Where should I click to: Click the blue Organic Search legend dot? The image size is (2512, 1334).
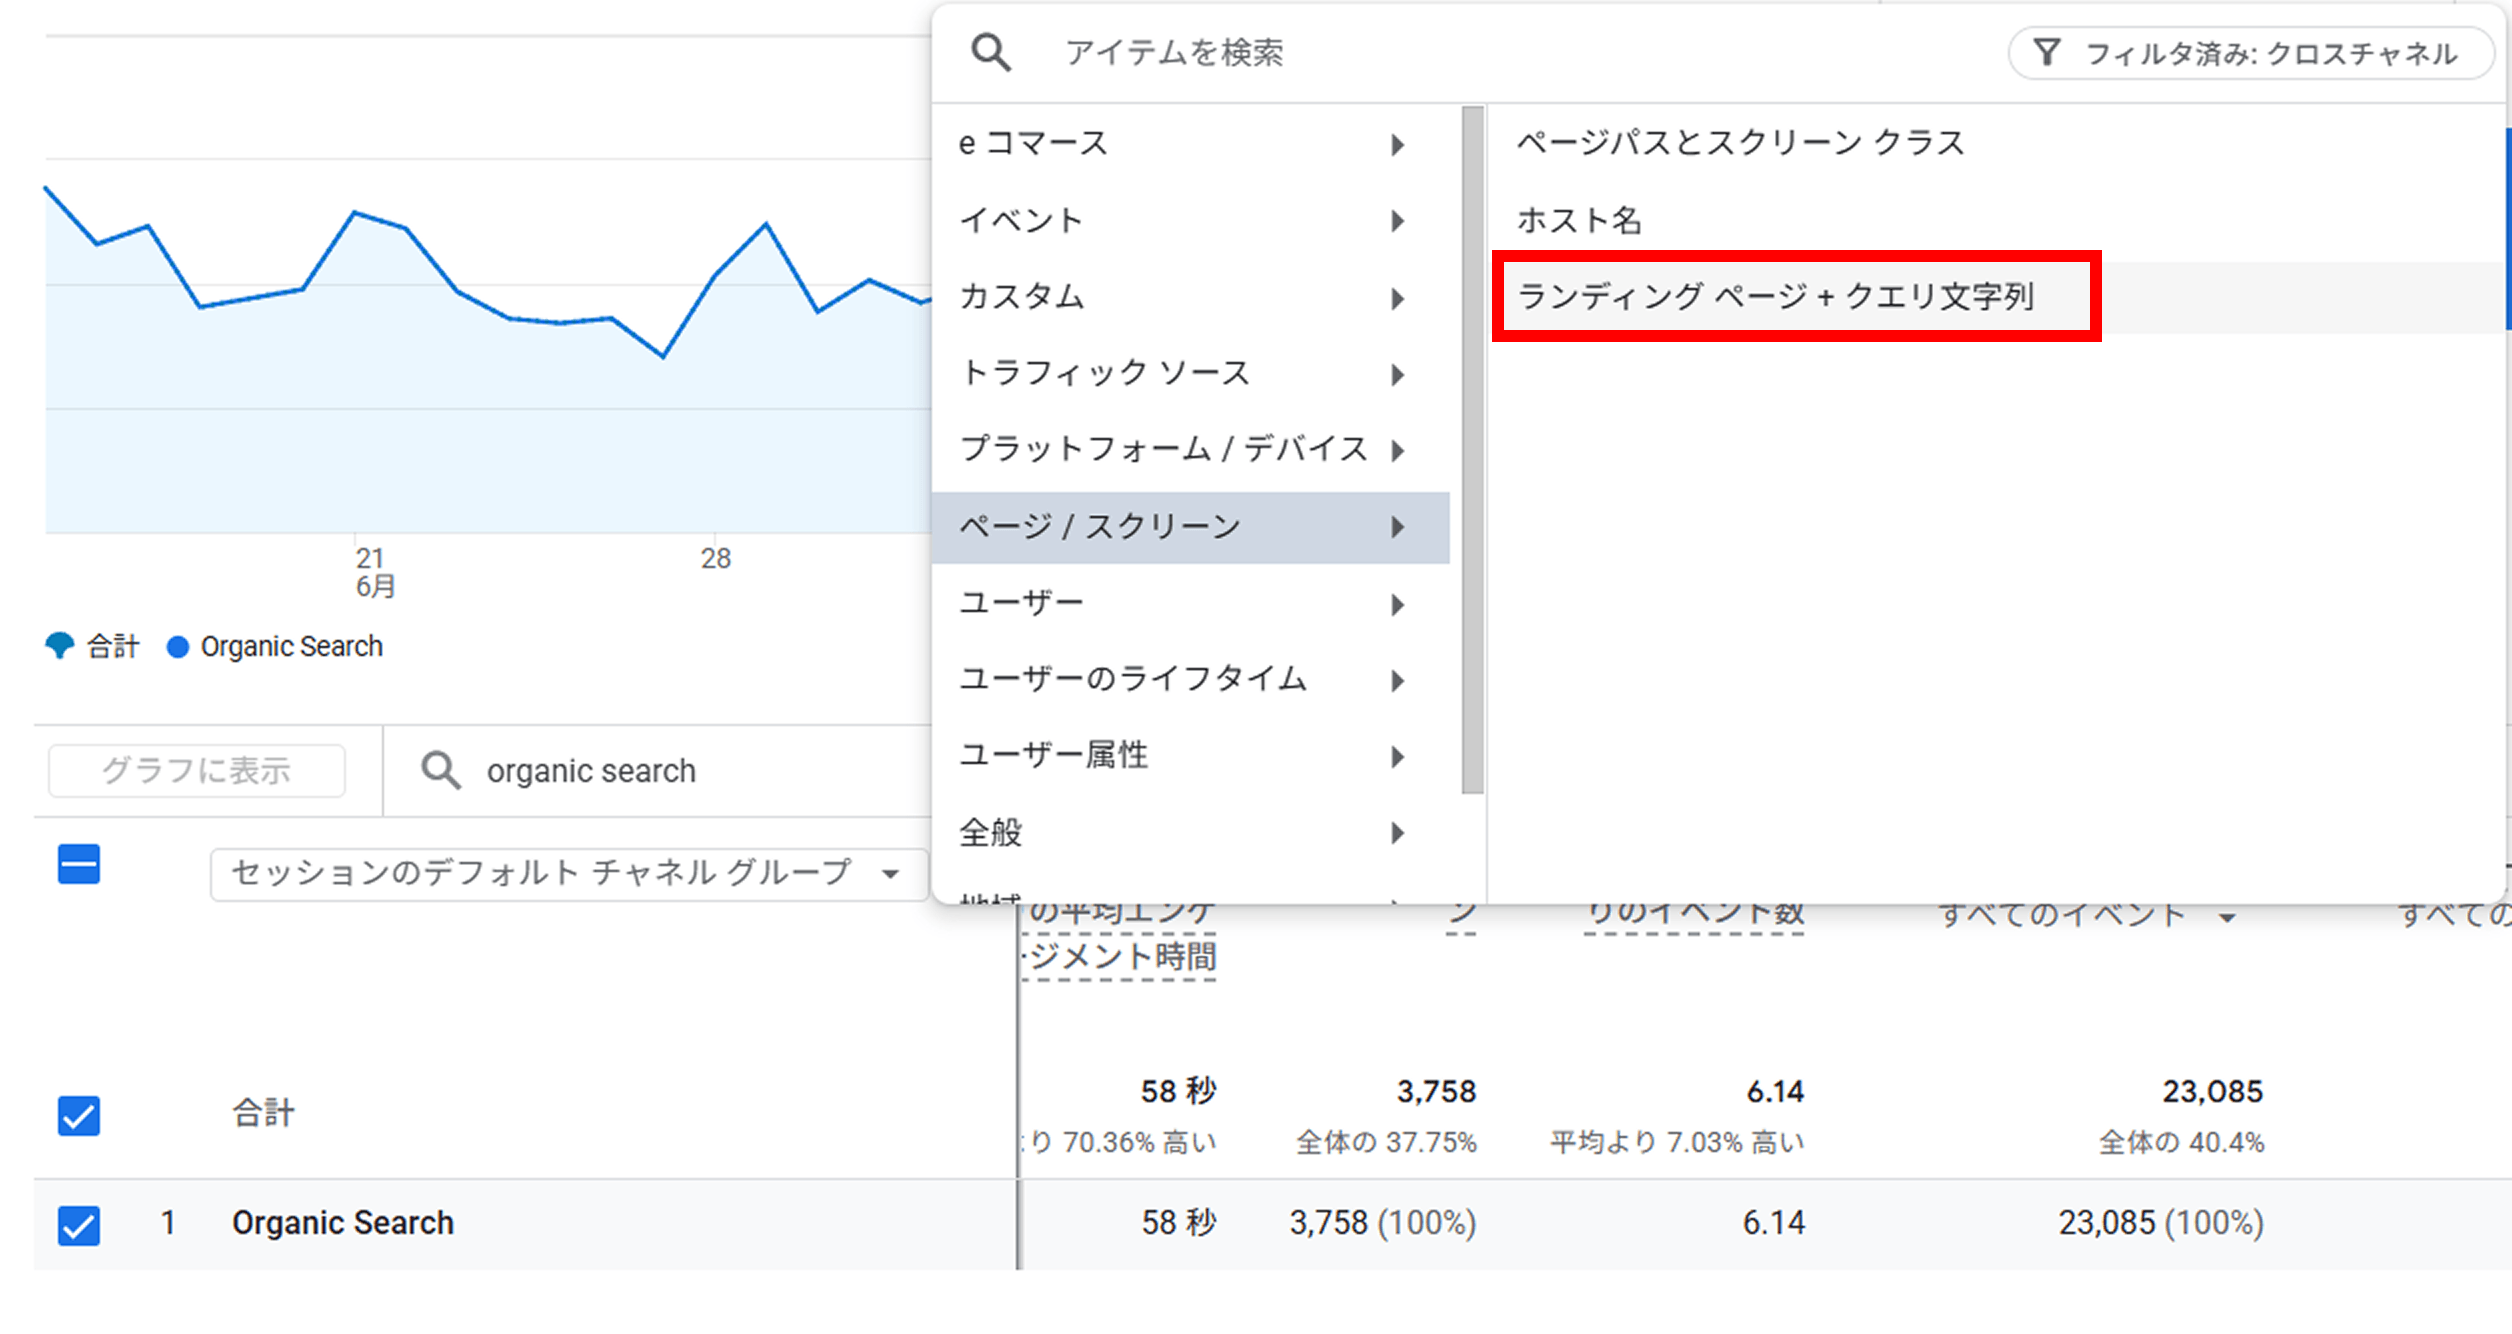coord(178,647)
